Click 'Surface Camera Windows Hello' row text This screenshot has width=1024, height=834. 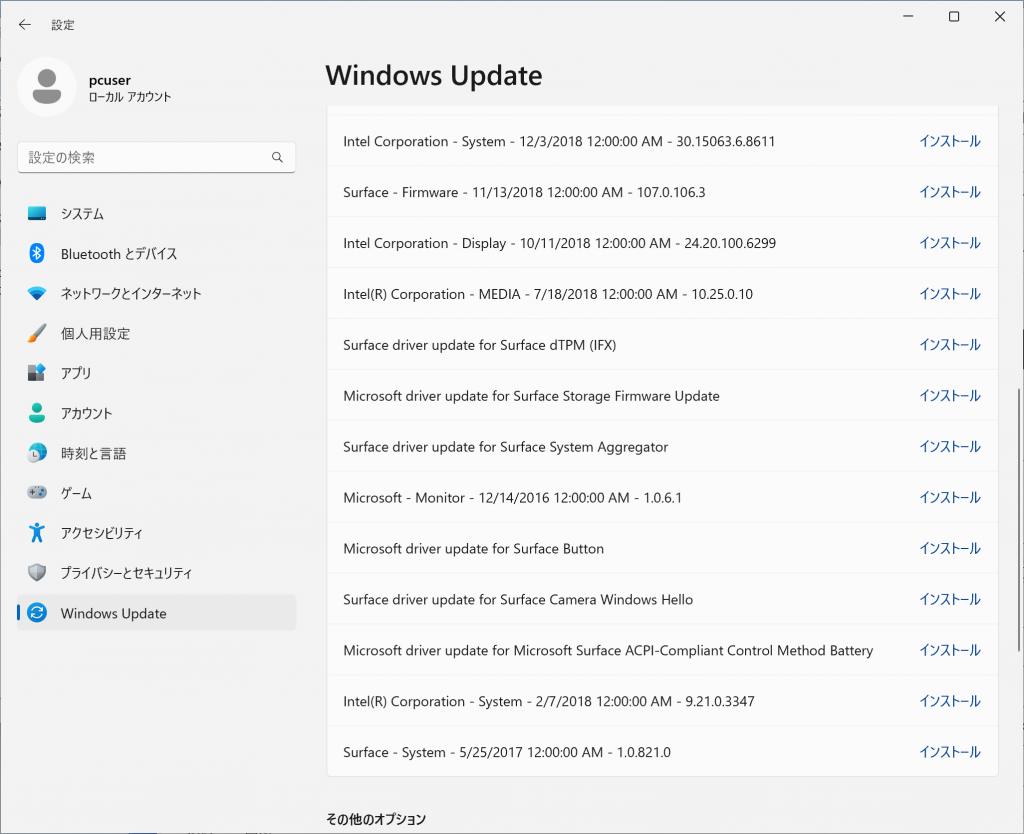518,600
